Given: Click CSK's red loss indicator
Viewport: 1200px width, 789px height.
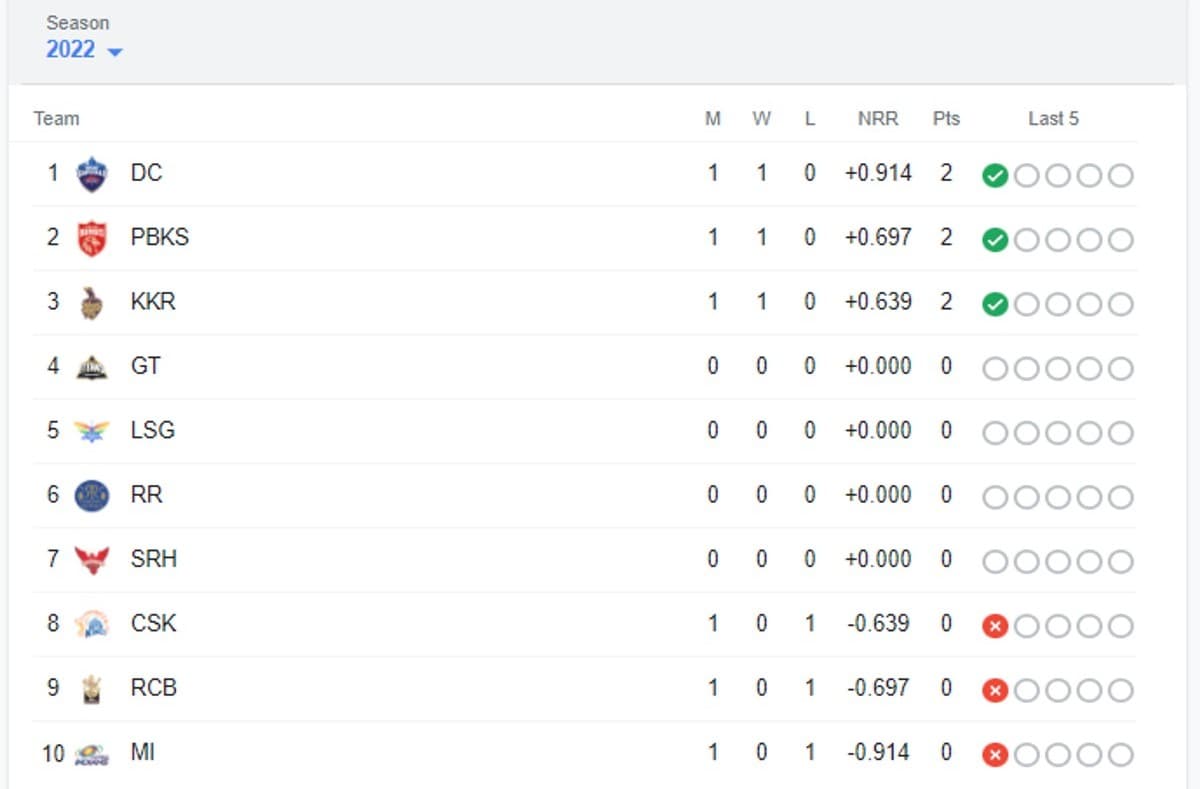Looking at the screenshot, I should [x=995, y=626].
